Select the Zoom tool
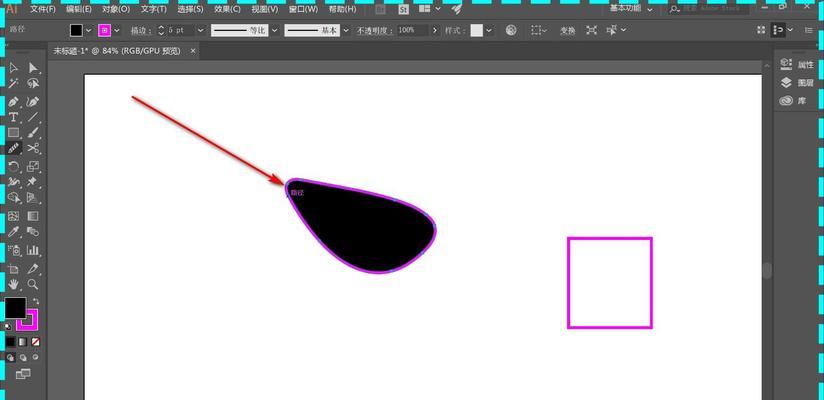Viewport: 824px width, 400px height. coord(33,284)
